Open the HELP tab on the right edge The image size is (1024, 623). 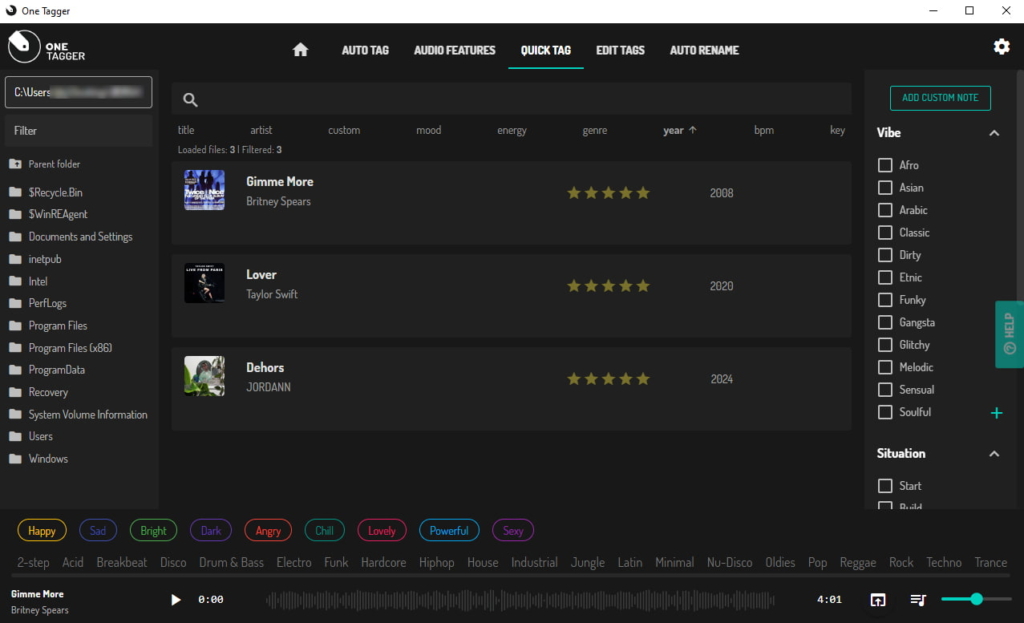pyautogui.click(x=1008, y=334)
